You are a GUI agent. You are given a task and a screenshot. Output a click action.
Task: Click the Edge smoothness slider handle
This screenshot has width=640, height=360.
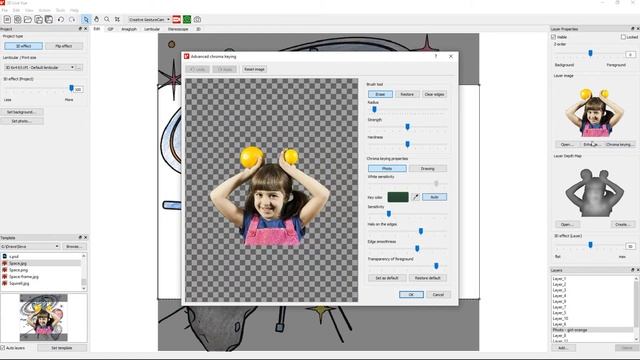click(x=417, y=248)
